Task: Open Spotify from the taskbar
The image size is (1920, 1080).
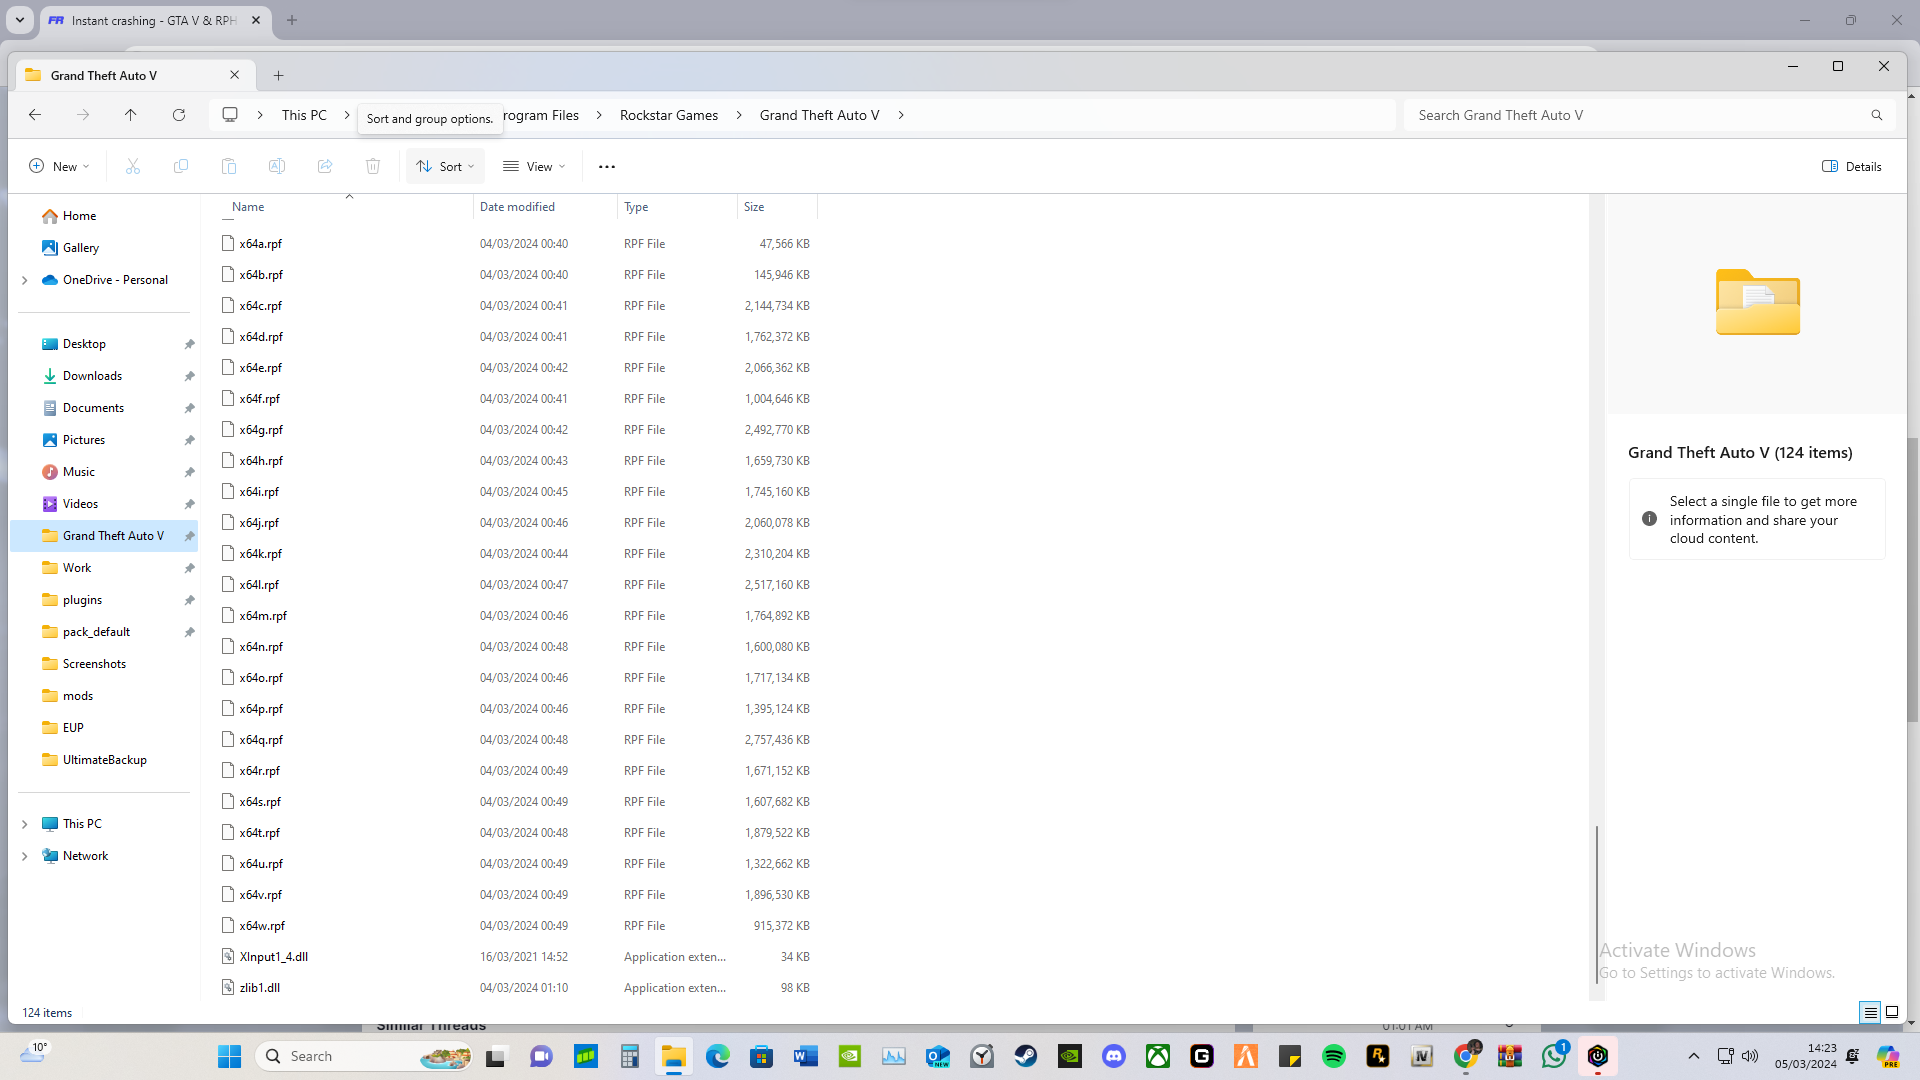Action: point(1333,1056)
